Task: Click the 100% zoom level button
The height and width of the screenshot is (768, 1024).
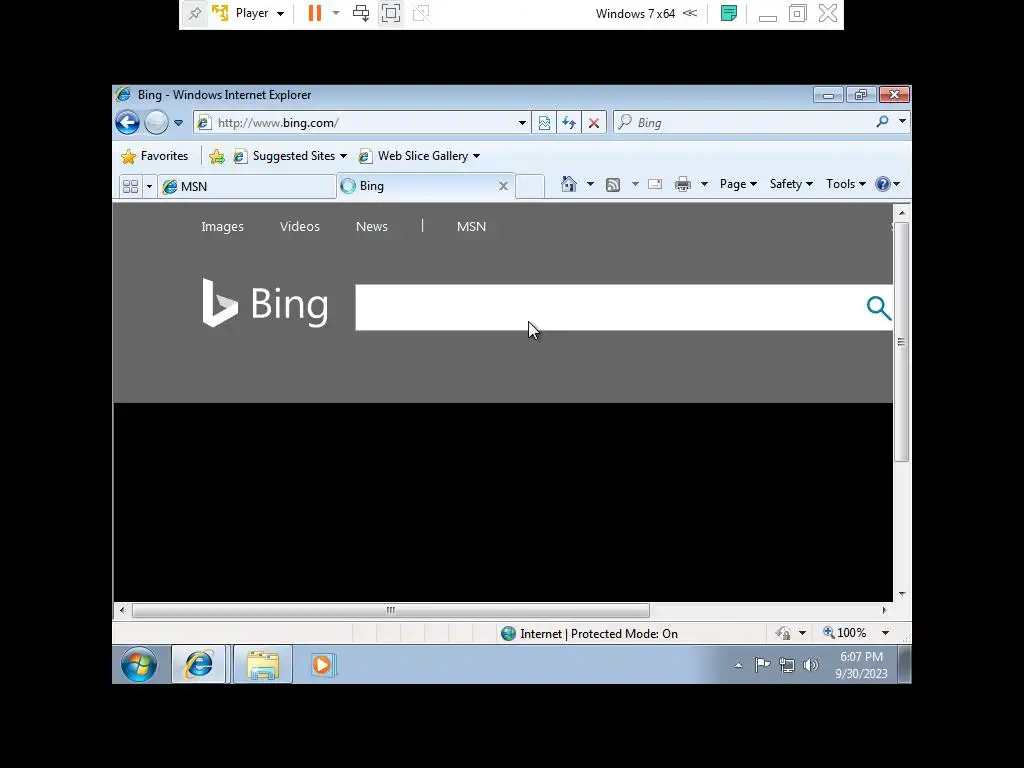Action: [845, 633]
